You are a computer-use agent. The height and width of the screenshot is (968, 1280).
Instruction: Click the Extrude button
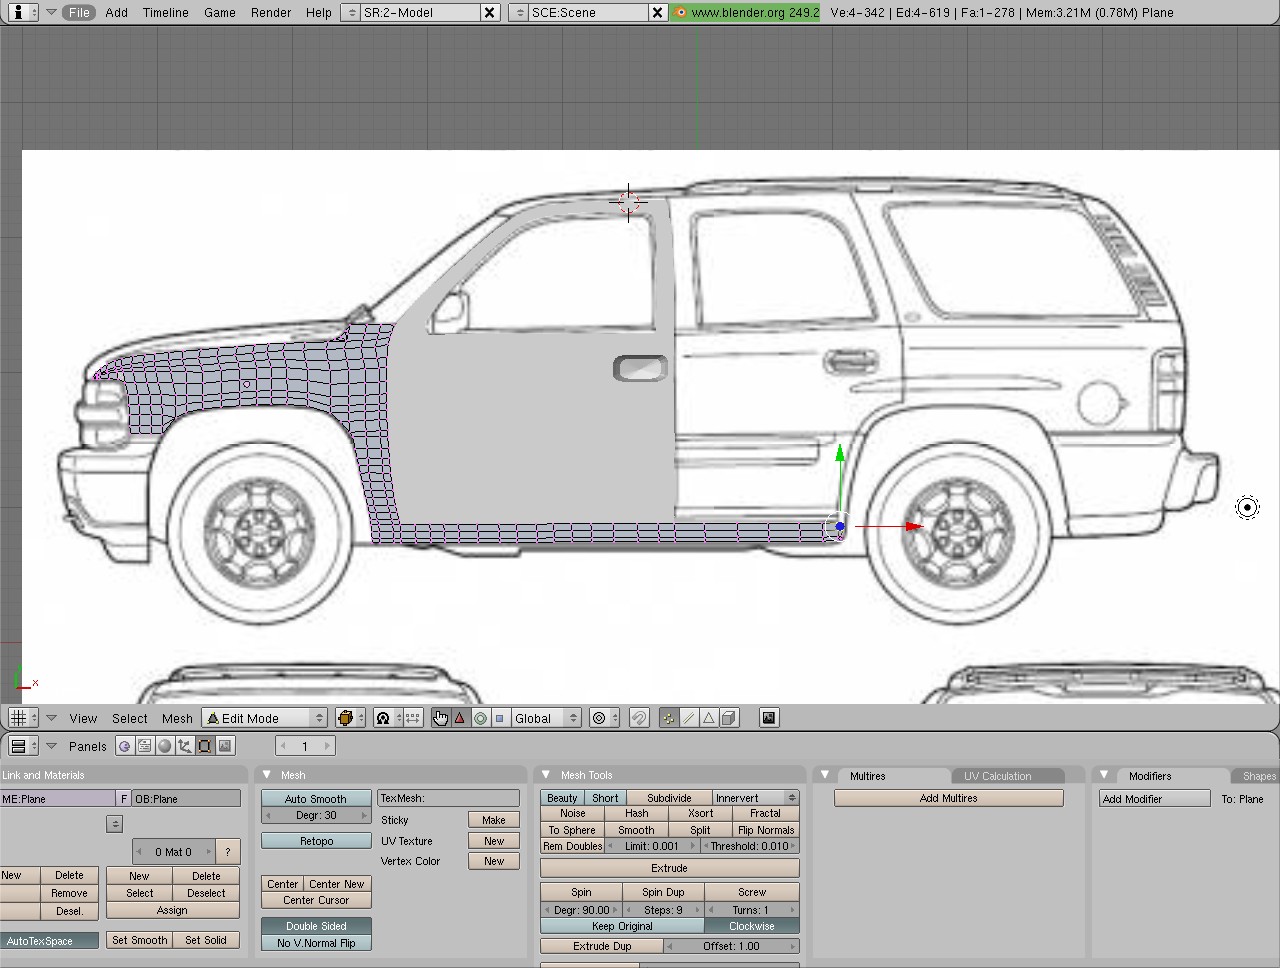click(x=670, y=868)
